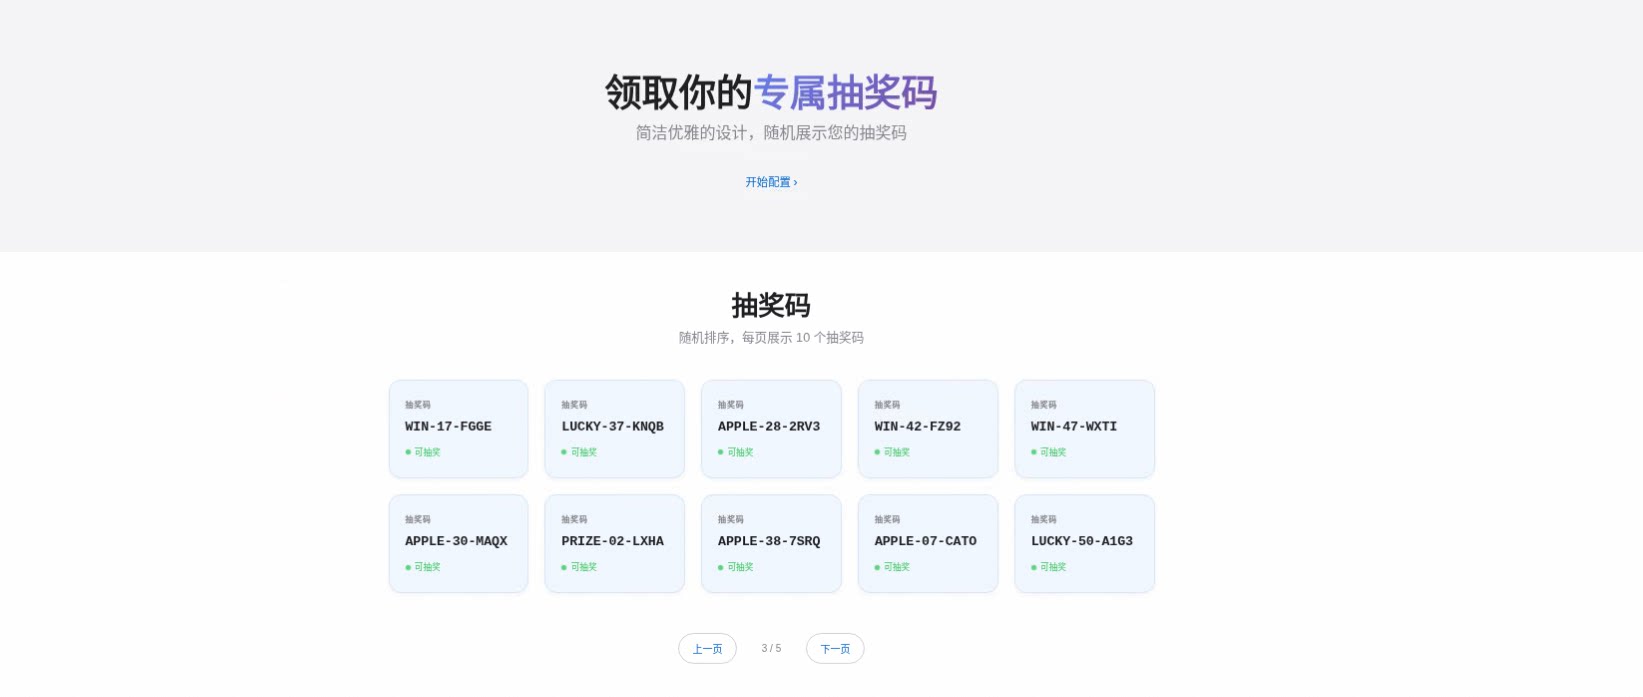Click green status dot on WIN-42-FZ92 card
Viewport: 1643px width, 697px height.
pos(877,453)
